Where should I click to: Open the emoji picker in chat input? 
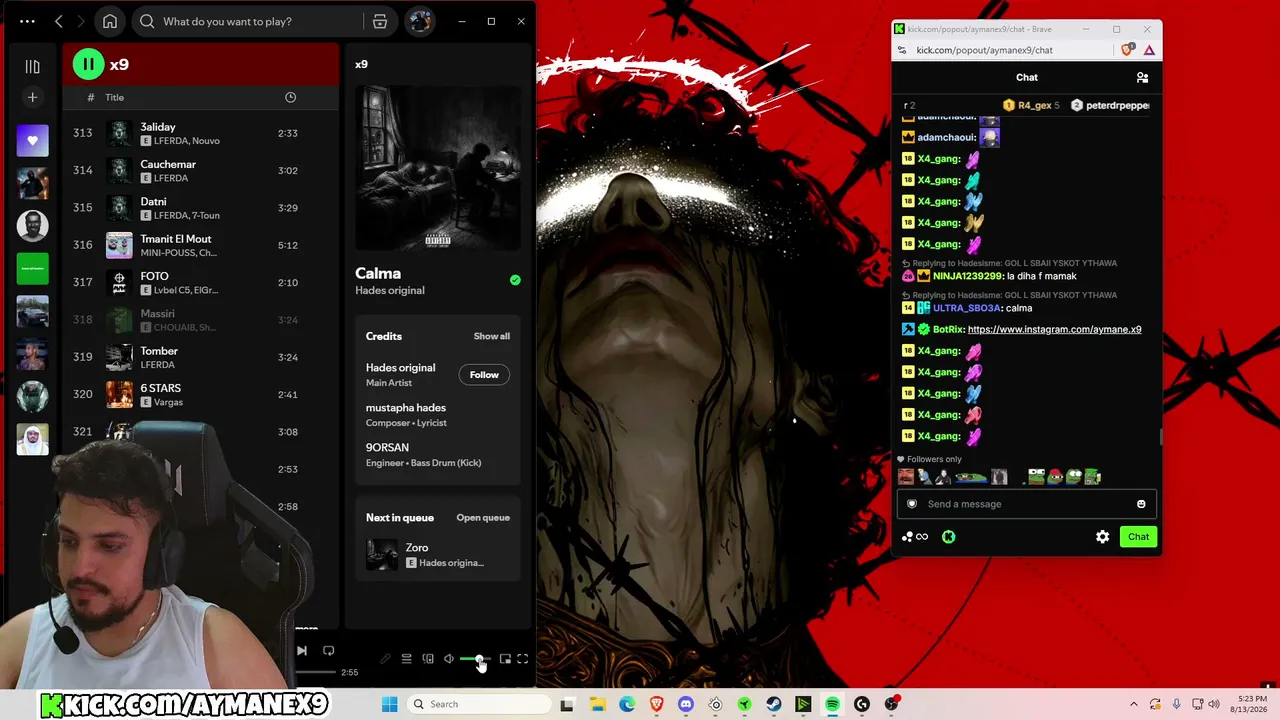coord(1141,504)
